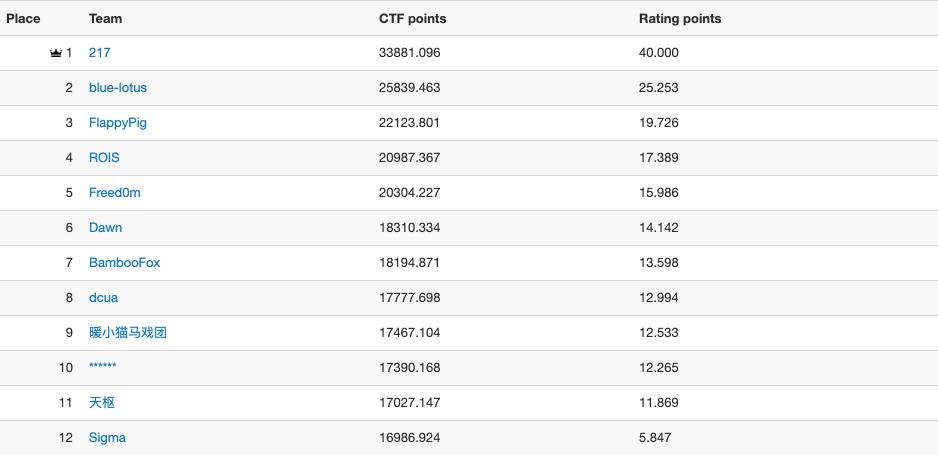Click the crown icon beside first place
Screen dimensions: 938x455
point(56,53)
